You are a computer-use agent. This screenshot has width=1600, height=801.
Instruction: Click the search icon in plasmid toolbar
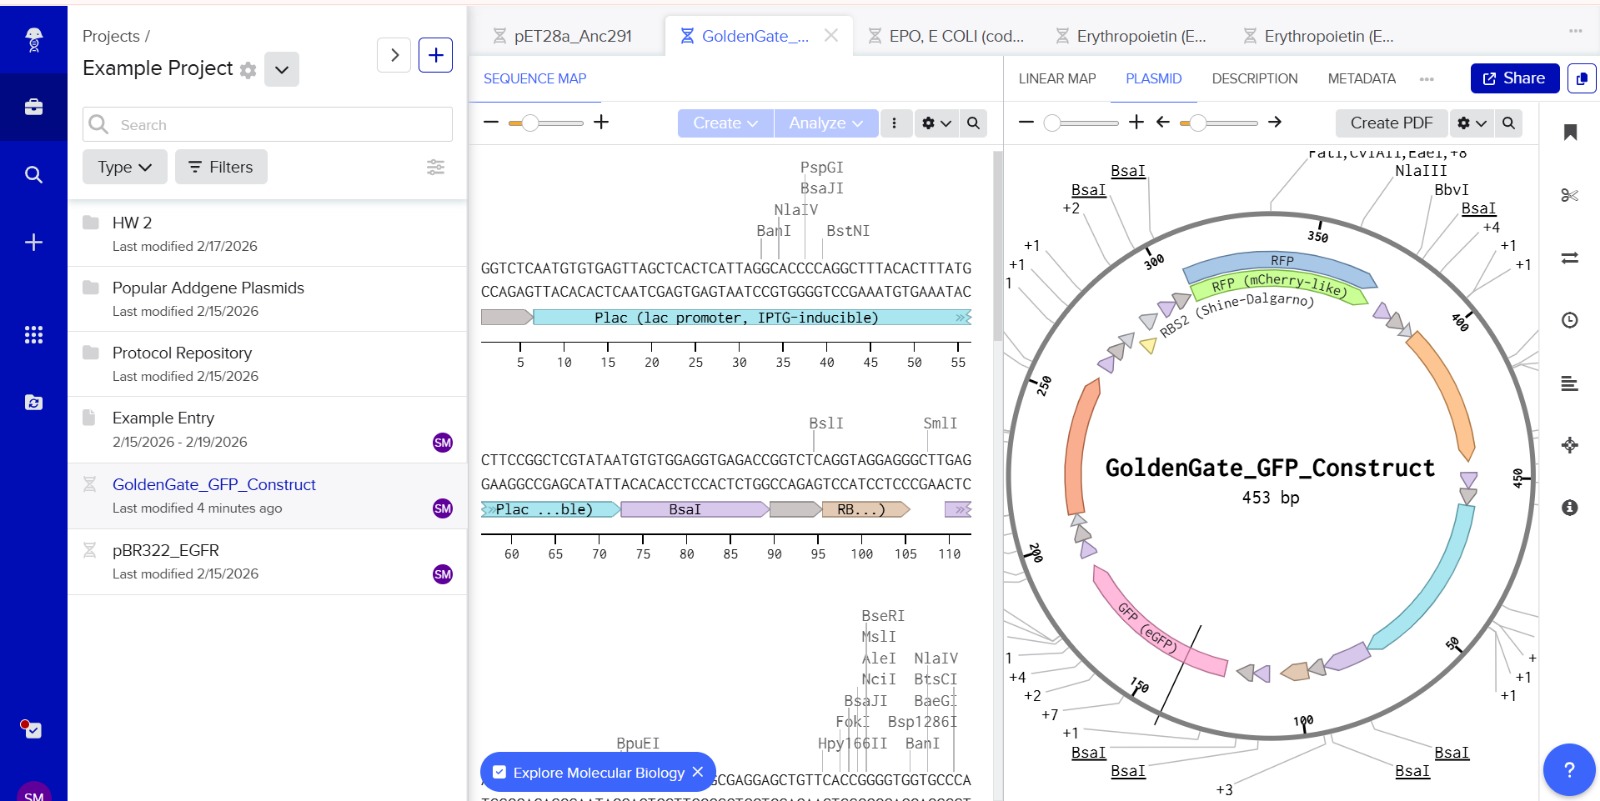coord(1508,123)
